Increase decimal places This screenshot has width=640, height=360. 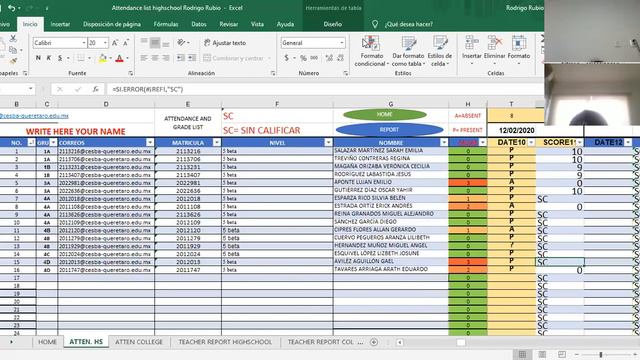click(x=329, y=58)
